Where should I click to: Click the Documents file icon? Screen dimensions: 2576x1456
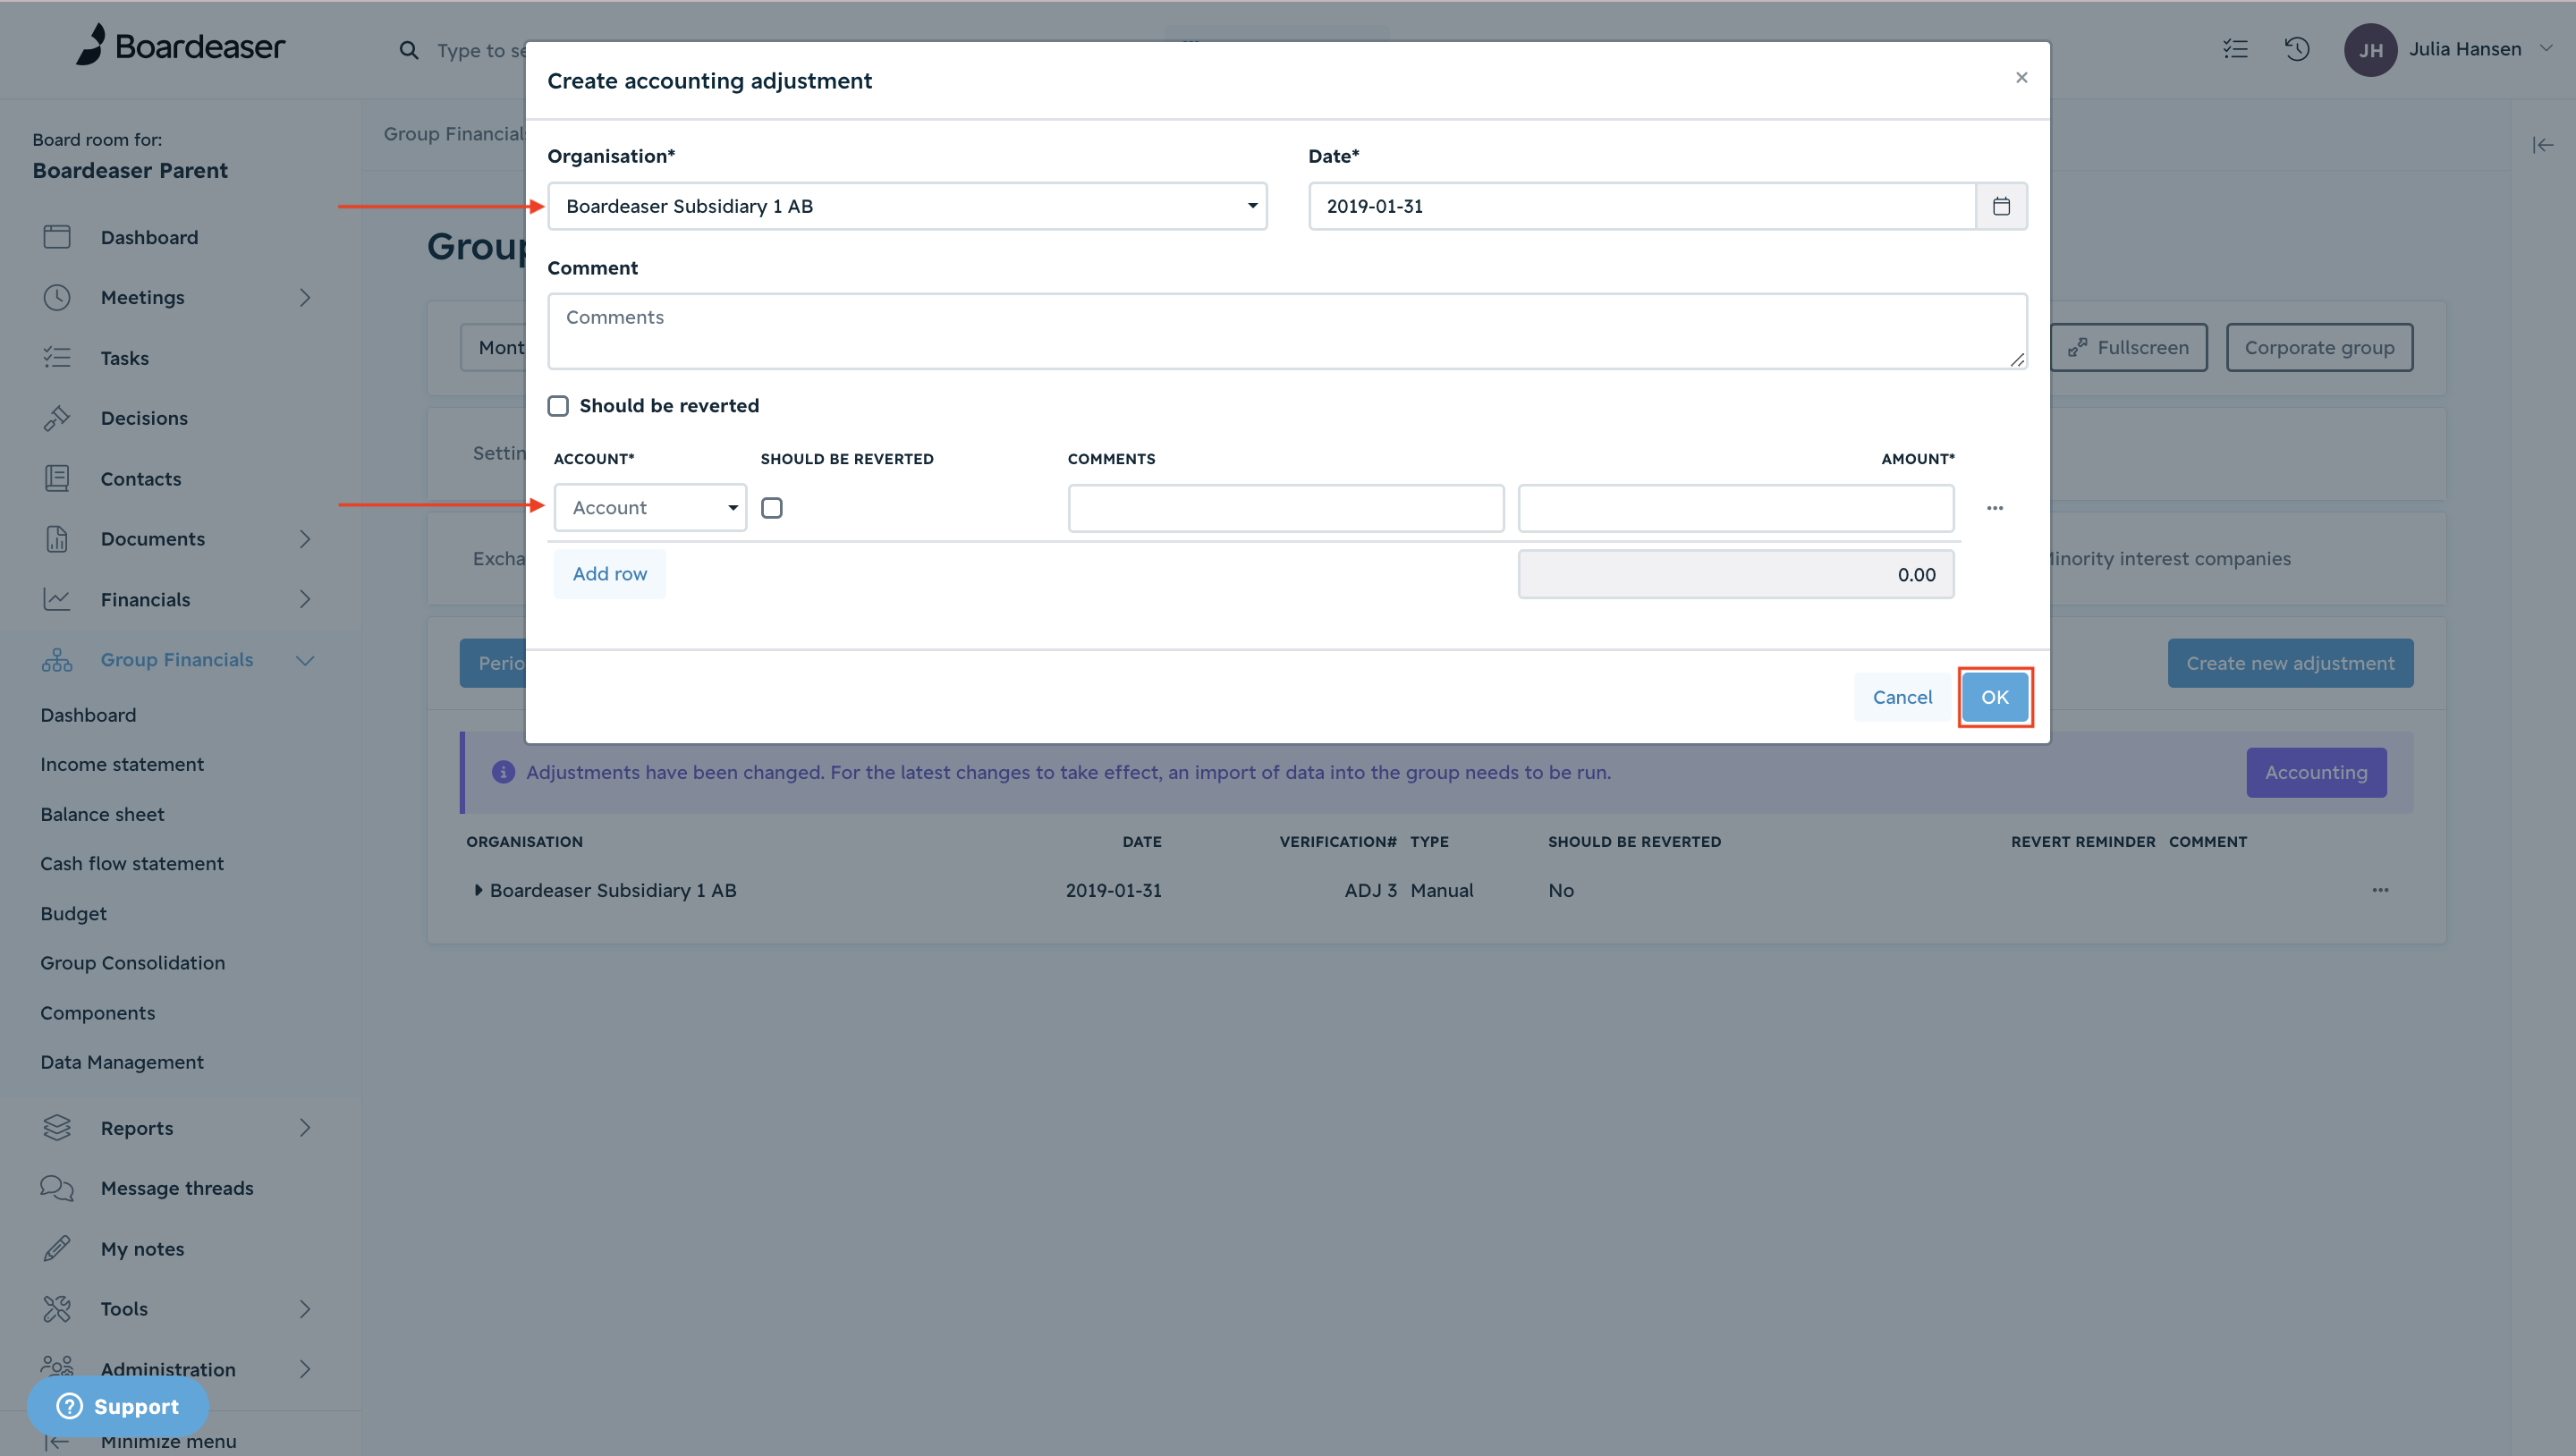tap(57, 539)
